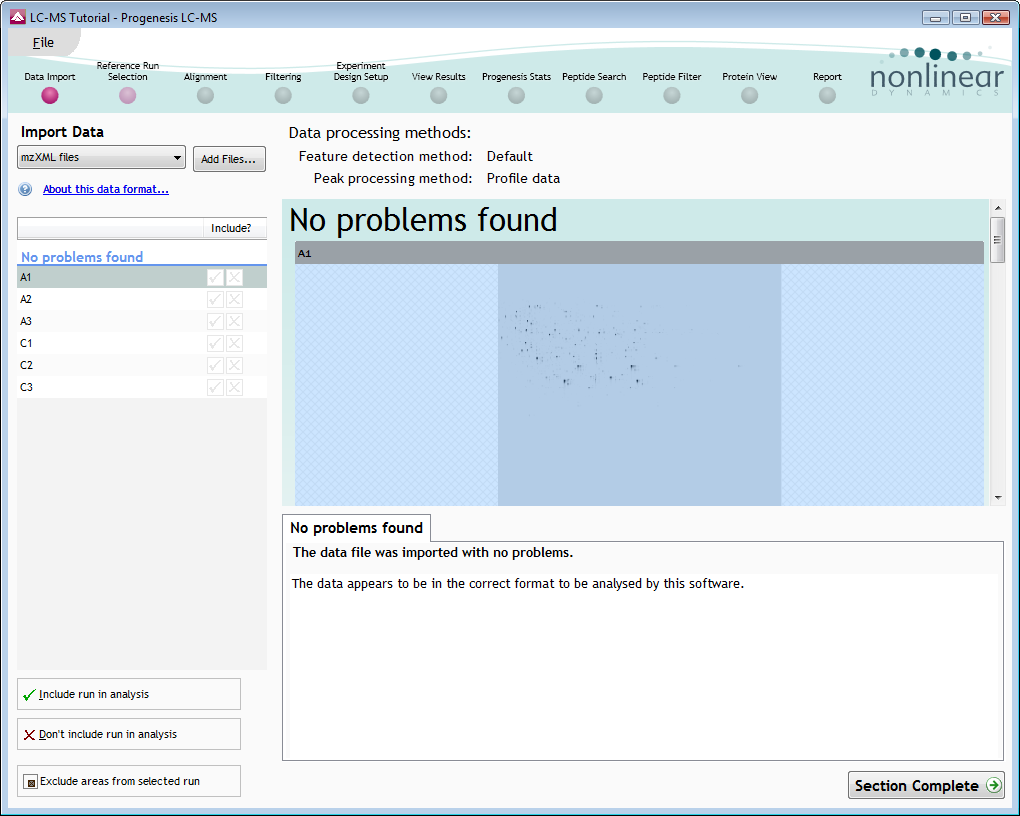Click the Profile data peak processing value
Image resolution: width=1020 pixels, height=816 pixels.
click(523, 178)
